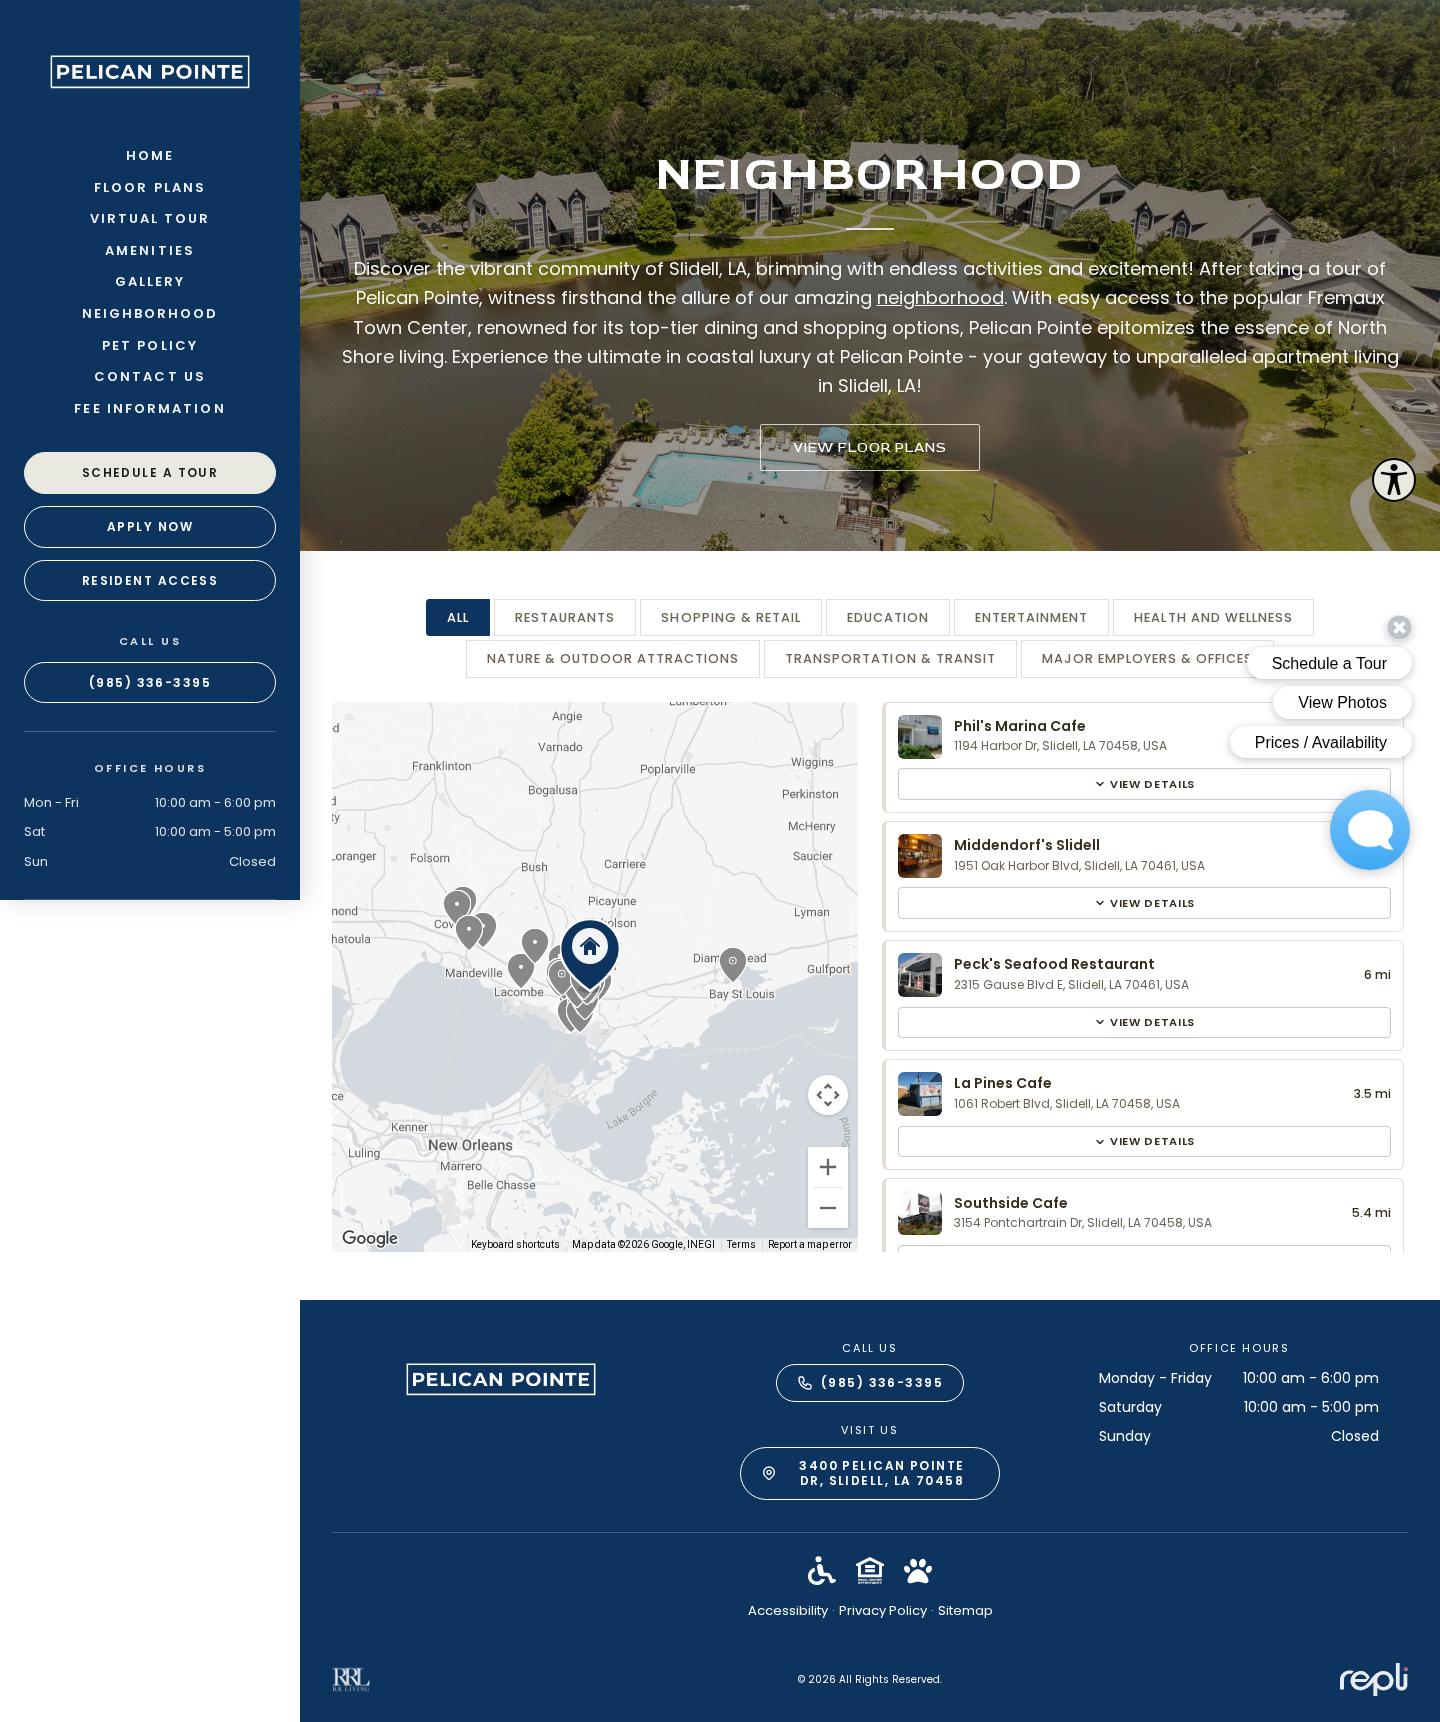Screen dimensions: 1440x1722
Task: Select the map marker near Diamondhead
Action: pos(733,964)
